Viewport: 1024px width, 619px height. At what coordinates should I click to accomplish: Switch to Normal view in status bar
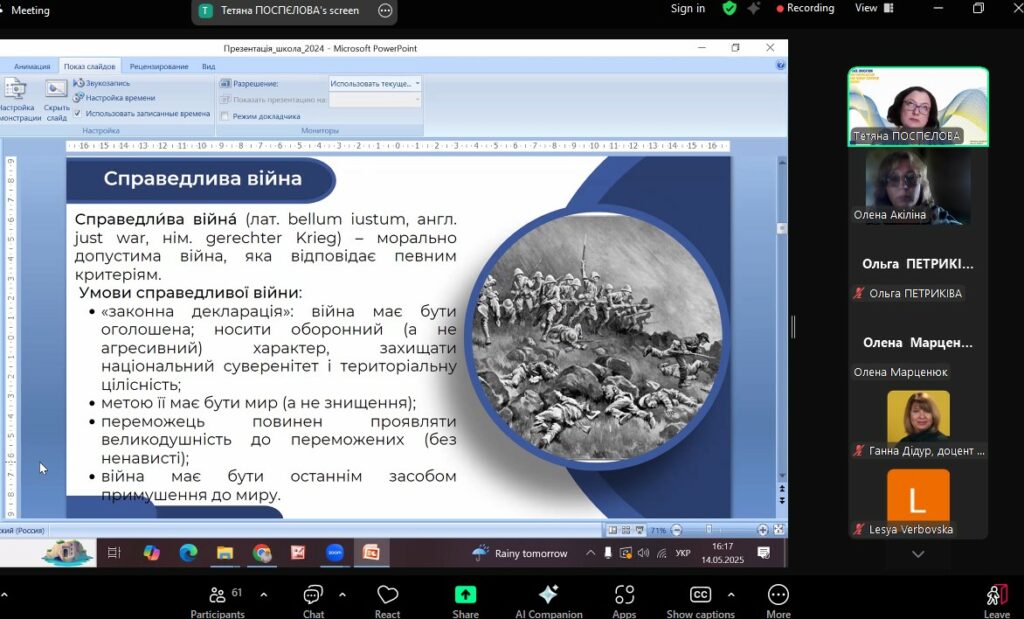pos(613,530)
